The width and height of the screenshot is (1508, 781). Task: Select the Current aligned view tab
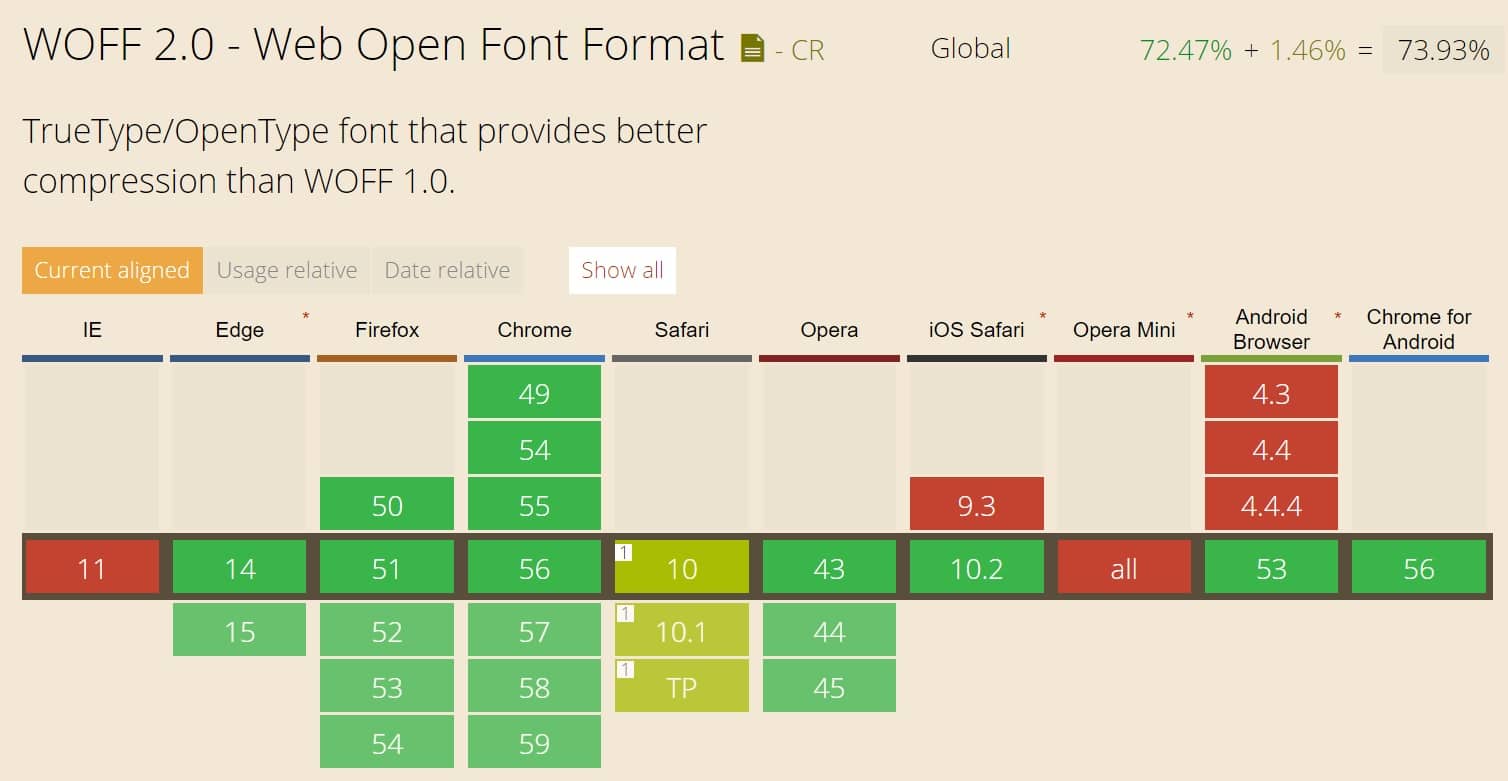pyautogui.click(x=111, y=270)
